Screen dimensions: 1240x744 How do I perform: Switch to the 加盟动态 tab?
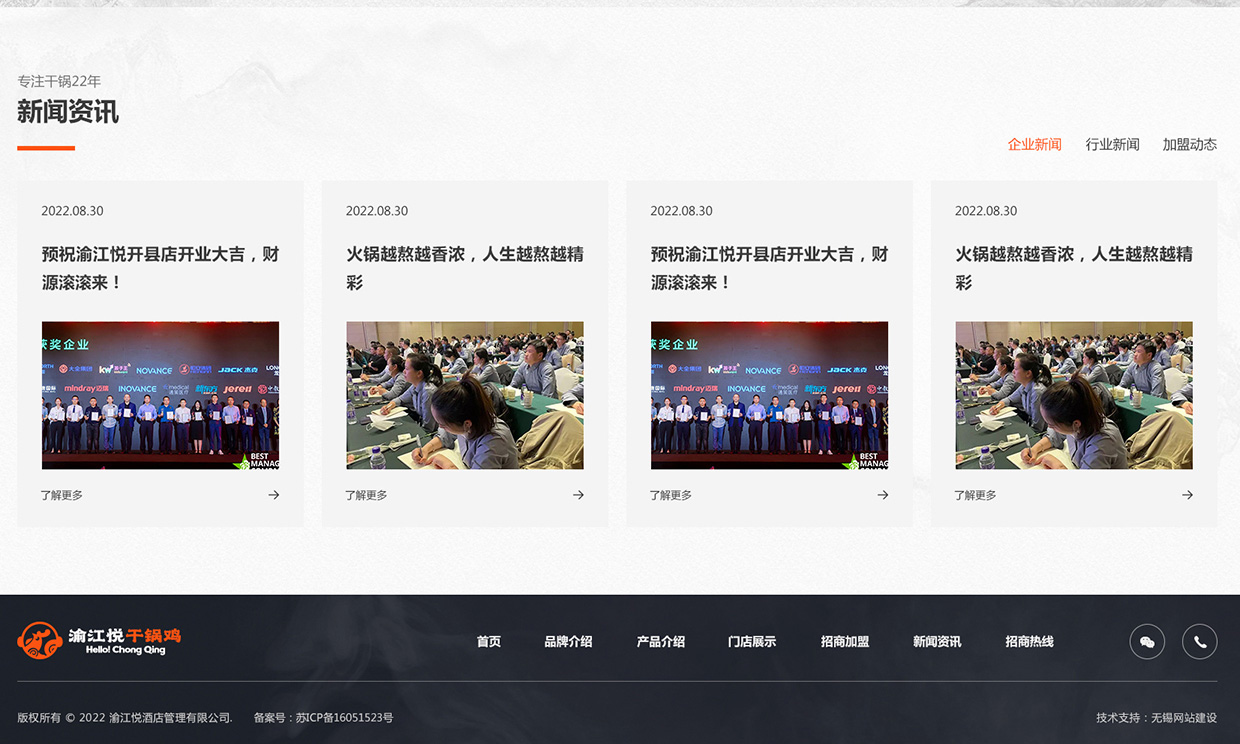coord(1190,144)
